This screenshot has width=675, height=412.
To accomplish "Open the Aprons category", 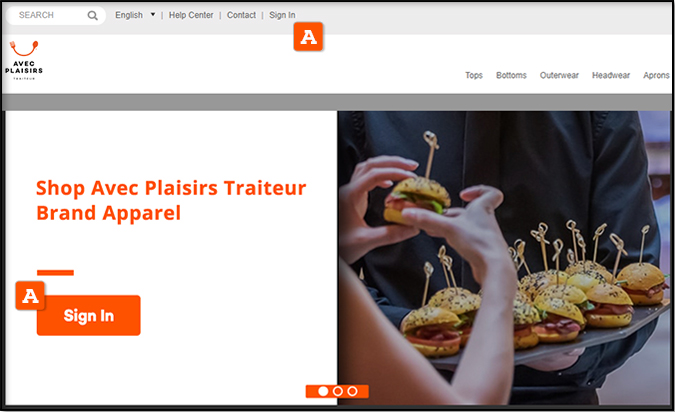I will click(x=656, y=75).
